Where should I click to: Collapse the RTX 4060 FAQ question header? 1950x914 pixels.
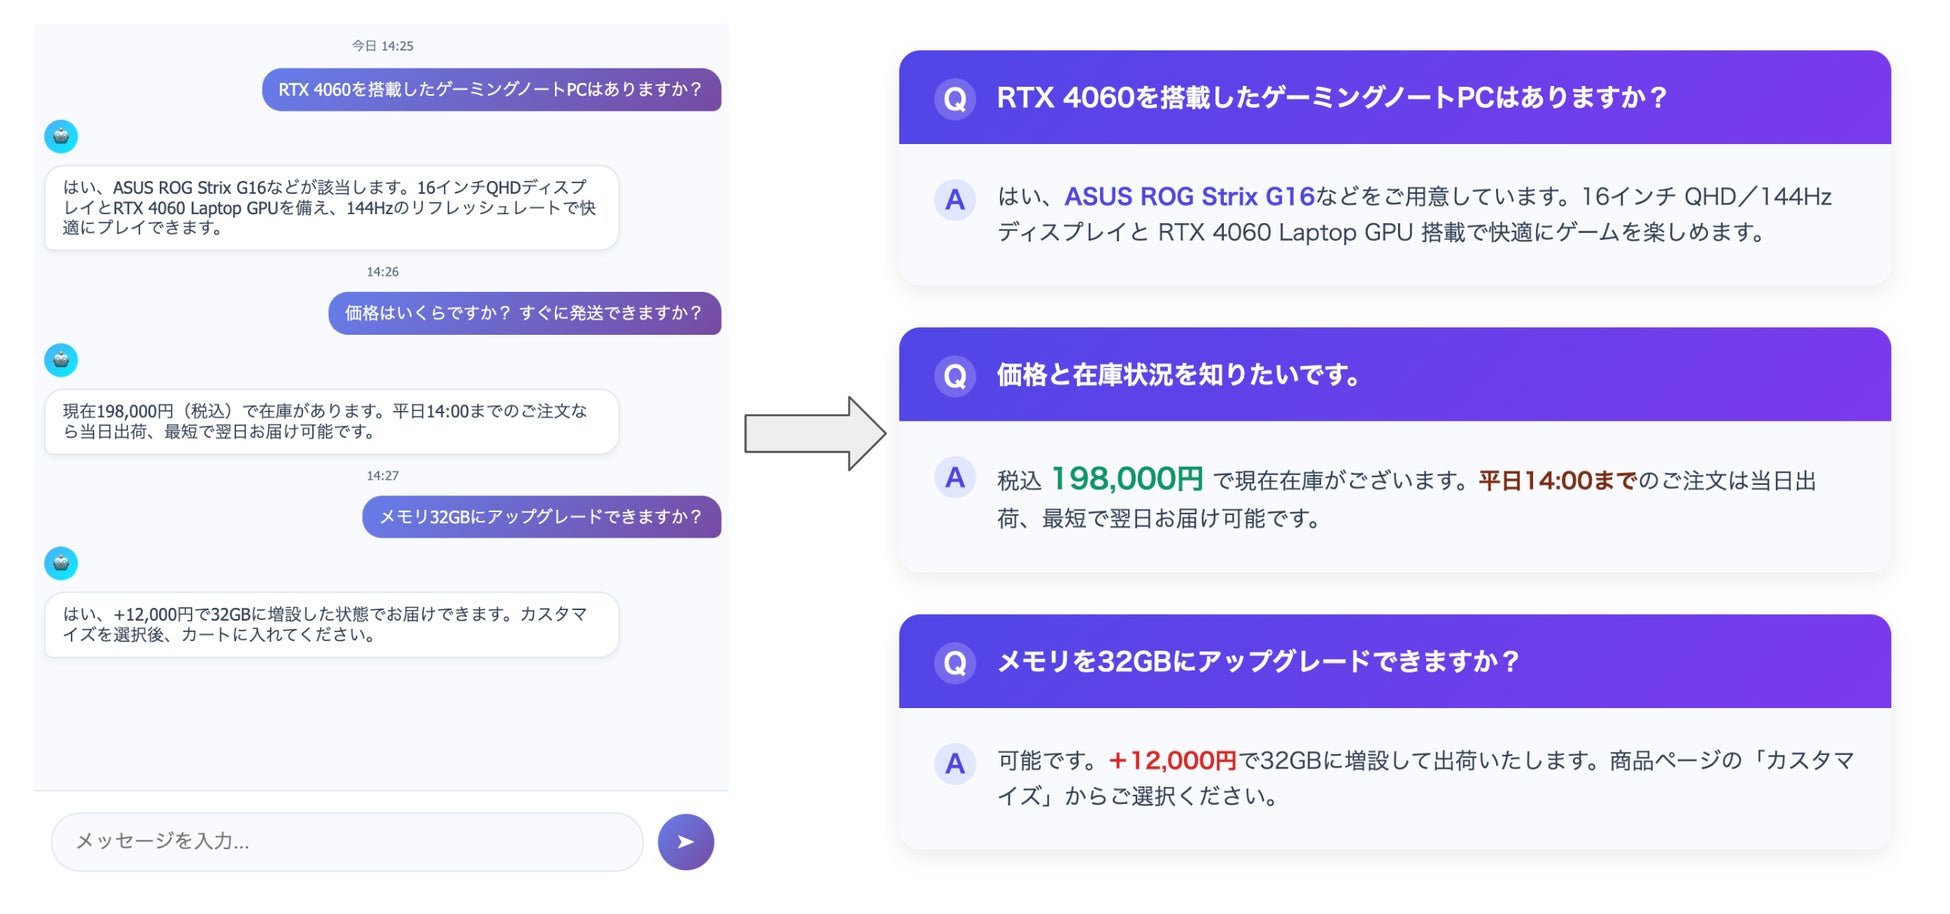[x=1394, y=98]
